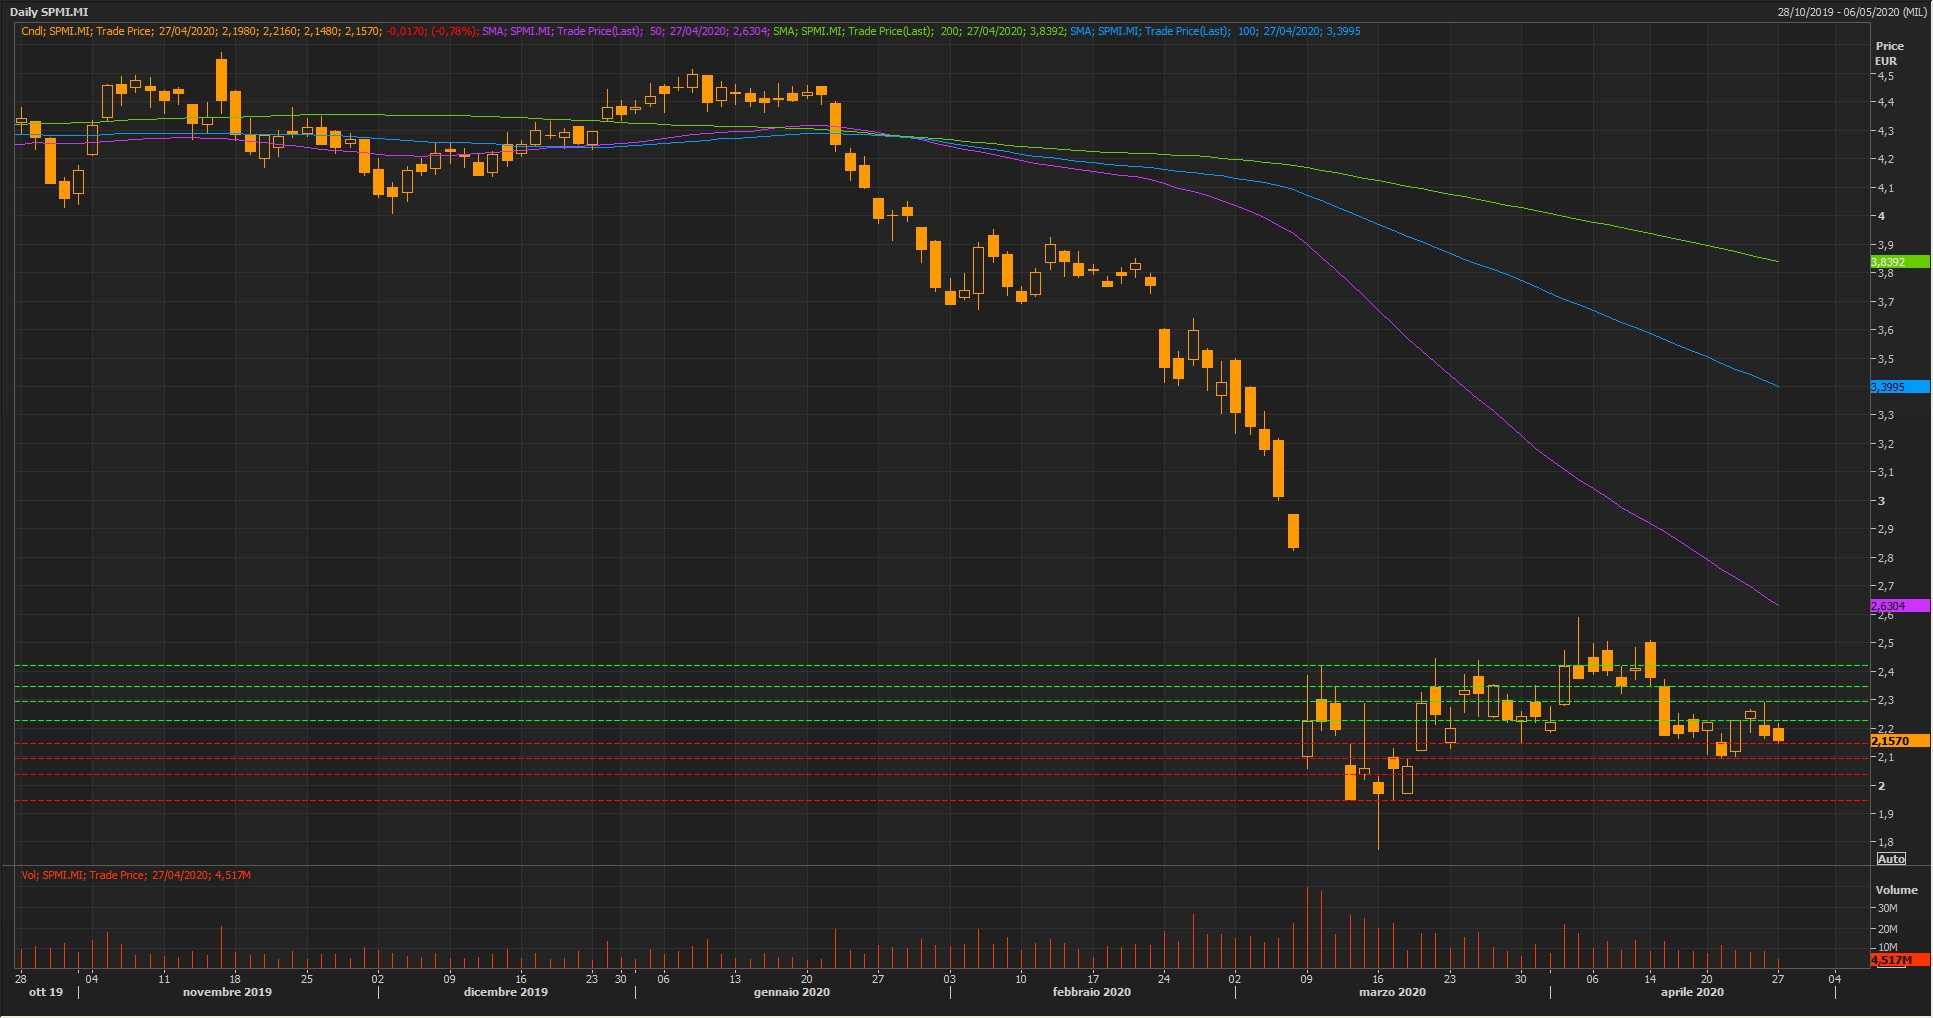Click the Auto scale button
The height and width of the screenshot is (1018, 1933).
1891,859
